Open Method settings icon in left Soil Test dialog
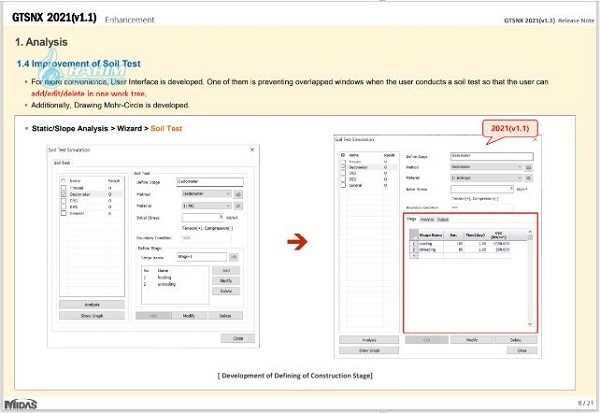This screenshot has height=413, width=600. 238,194
